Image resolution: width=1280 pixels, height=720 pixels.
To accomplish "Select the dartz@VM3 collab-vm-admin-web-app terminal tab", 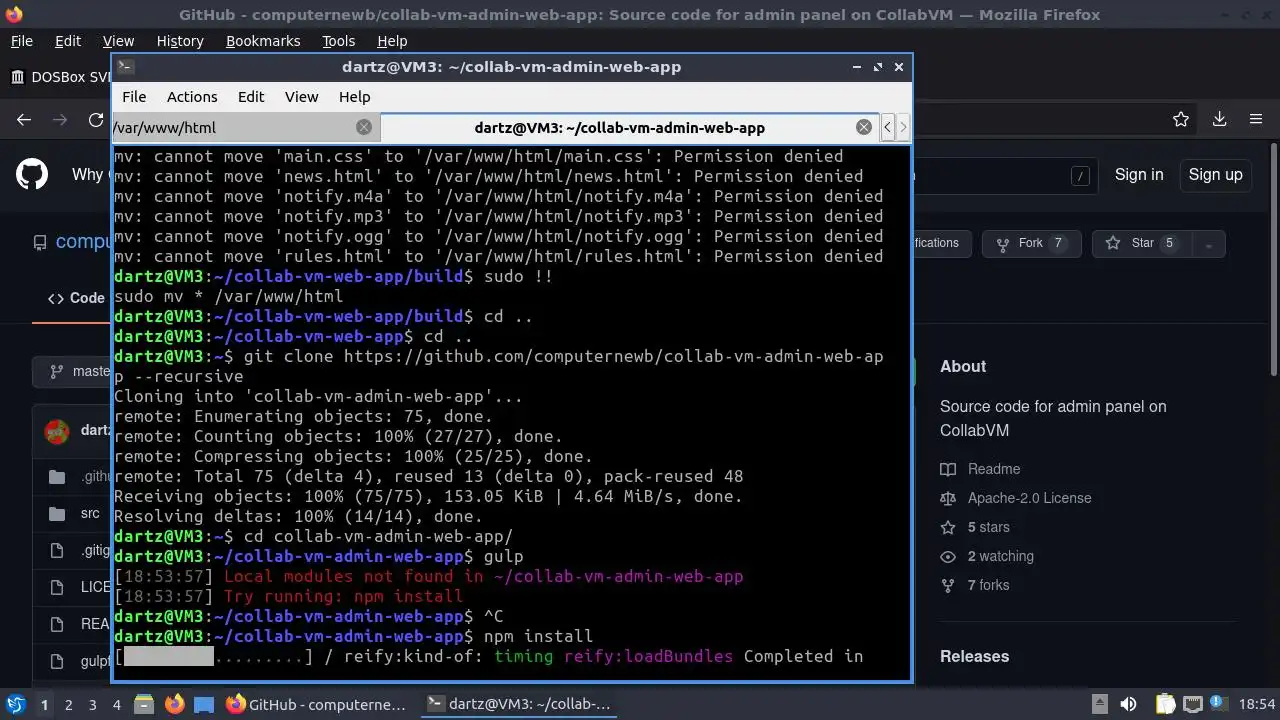I will tap(619, 127).
